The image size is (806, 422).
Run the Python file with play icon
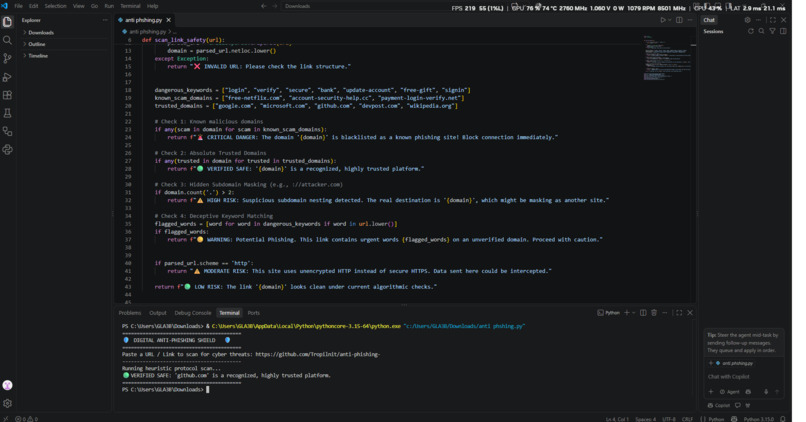663,20
